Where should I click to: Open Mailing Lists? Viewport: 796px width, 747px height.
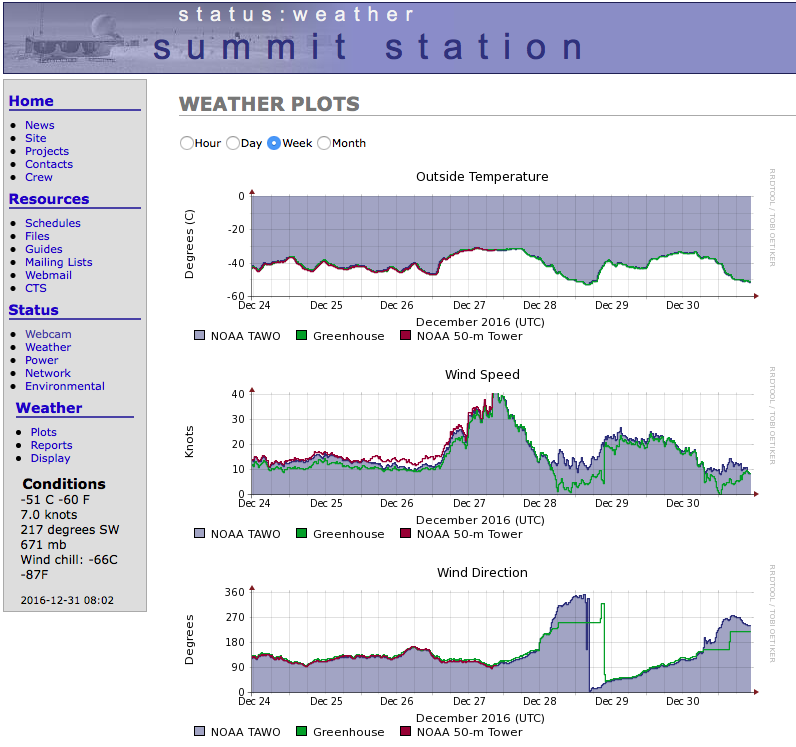[58, 262]
